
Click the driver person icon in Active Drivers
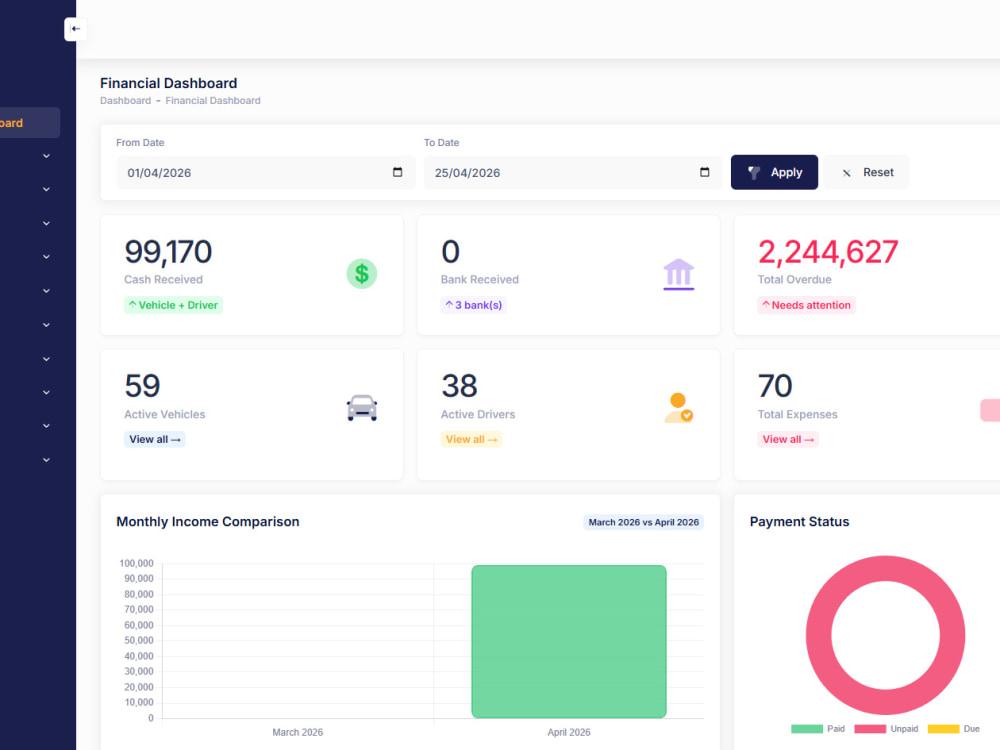(679, 408)
